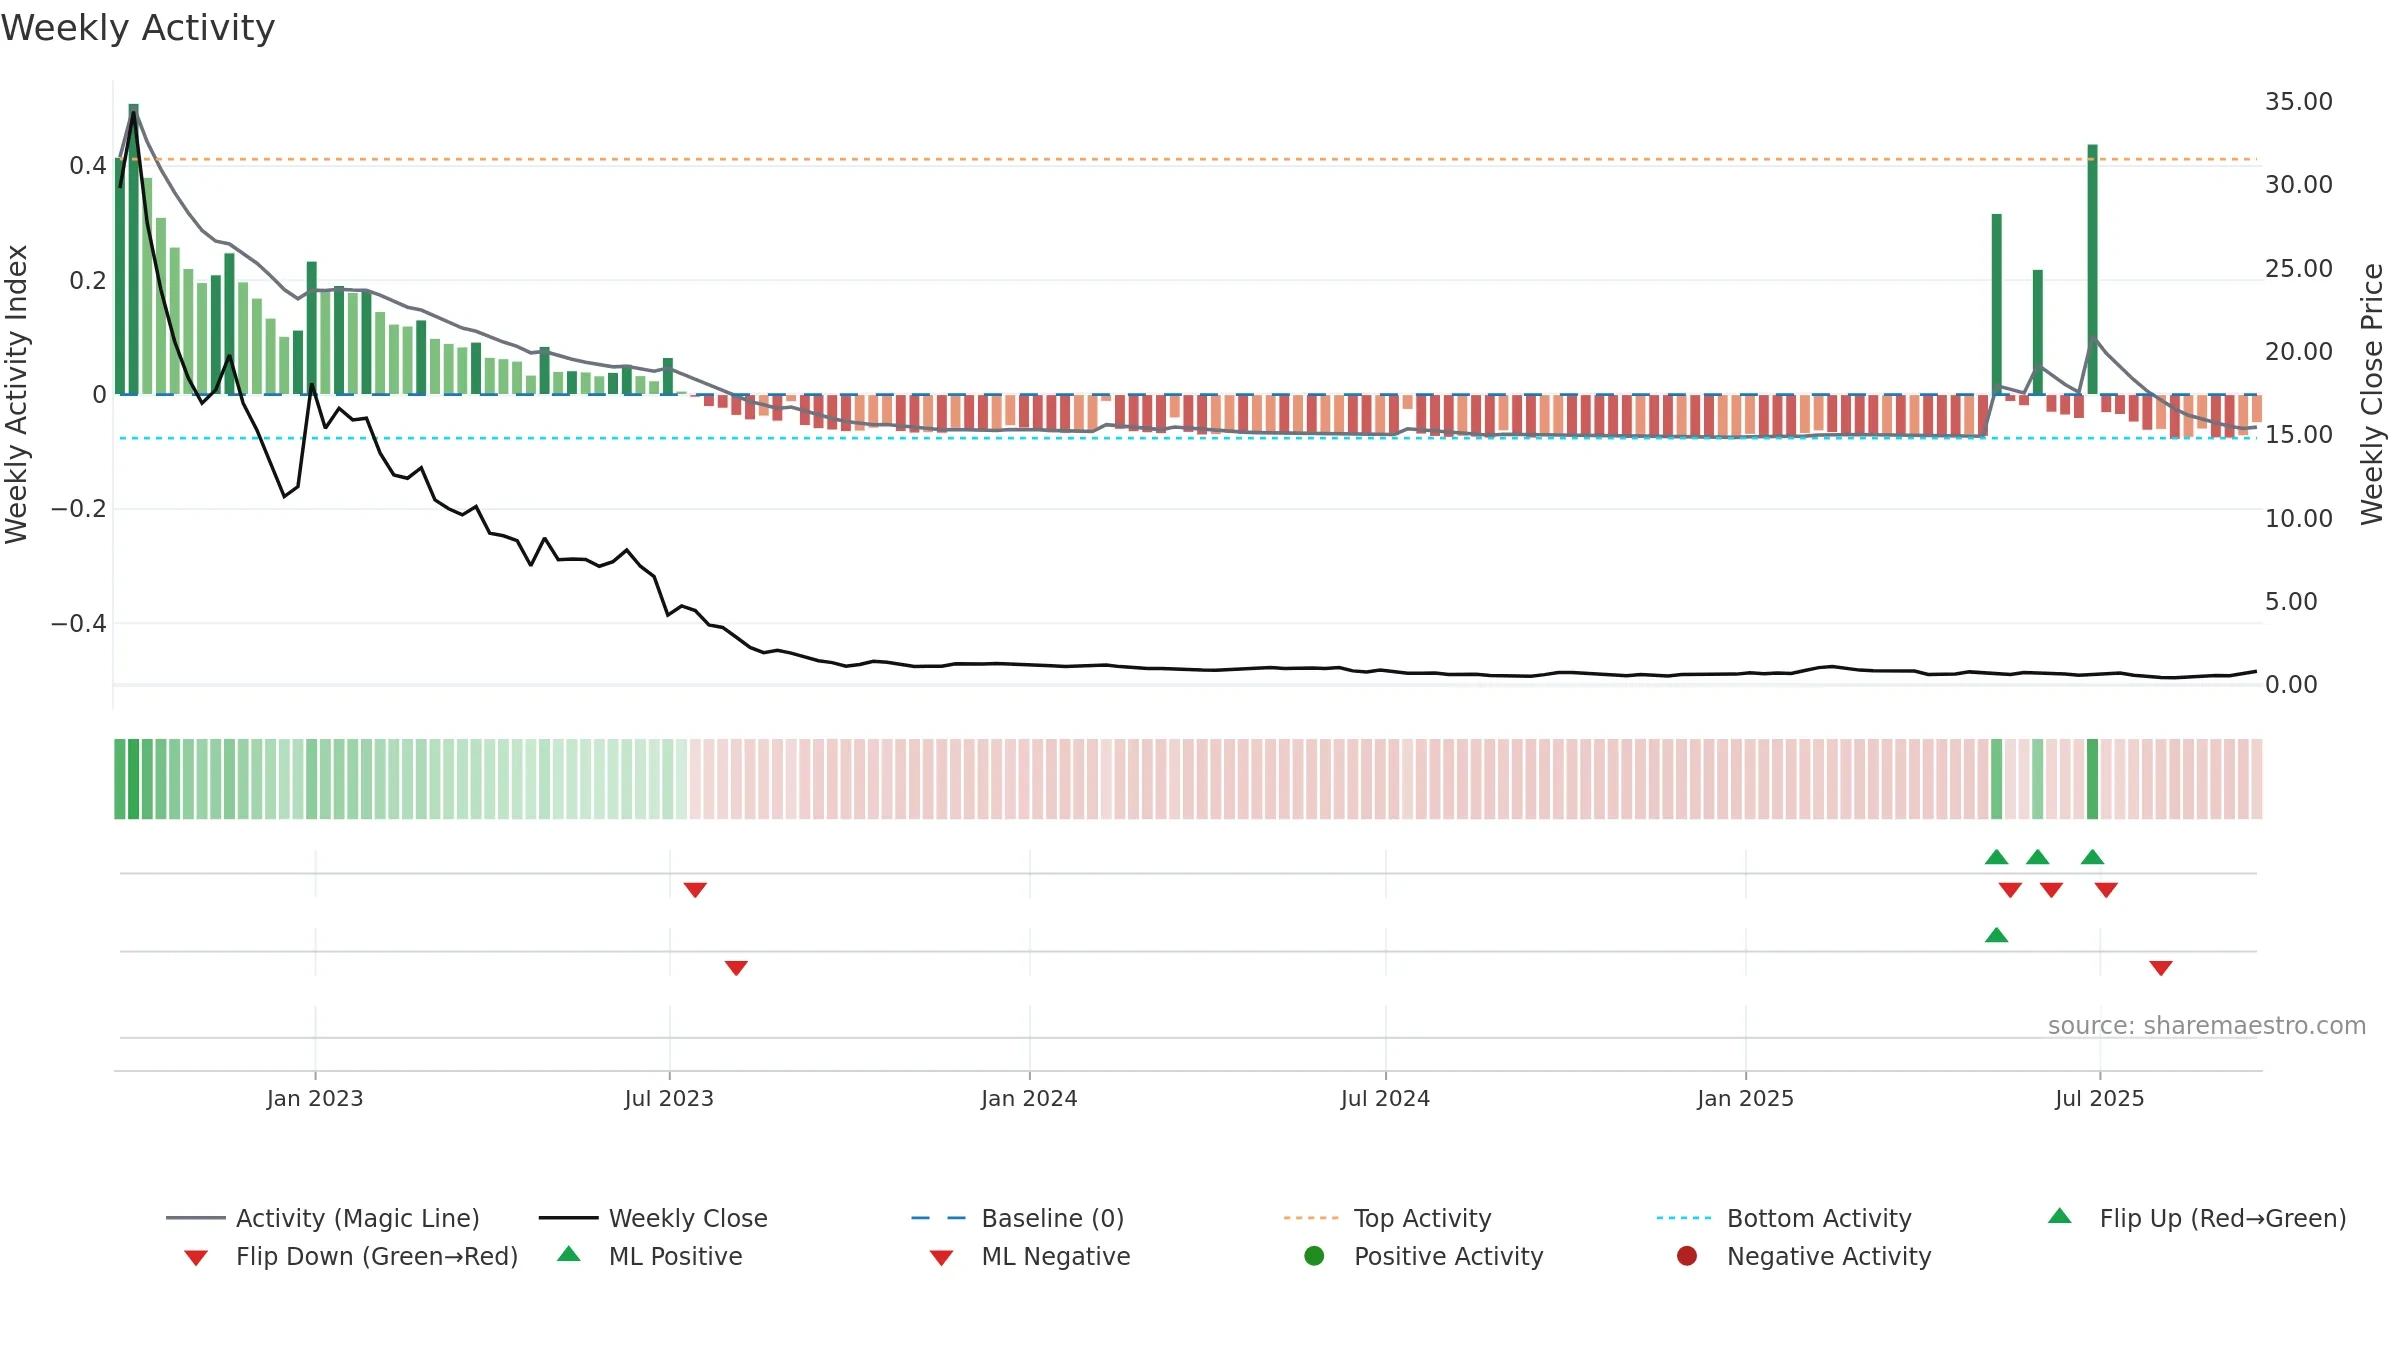This screenshot has width=2400, height=1350.
Task: Toggle the ML Negative legend entry
Action: [x=1030, y=1256]
